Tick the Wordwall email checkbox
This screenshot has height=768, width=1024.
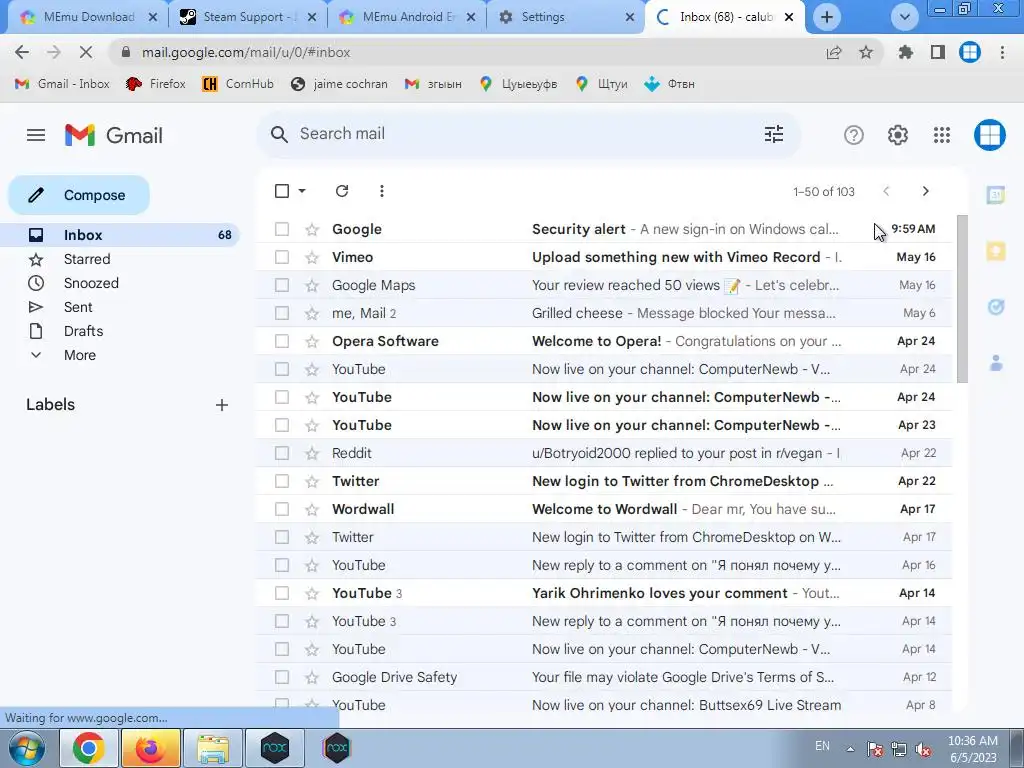point(281,509)
